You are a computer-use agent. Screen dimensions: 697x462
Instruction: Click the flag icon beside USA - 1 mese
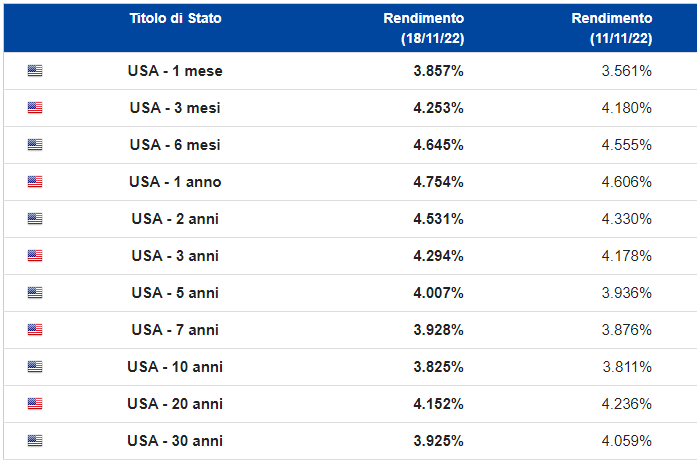coord(35,71)
